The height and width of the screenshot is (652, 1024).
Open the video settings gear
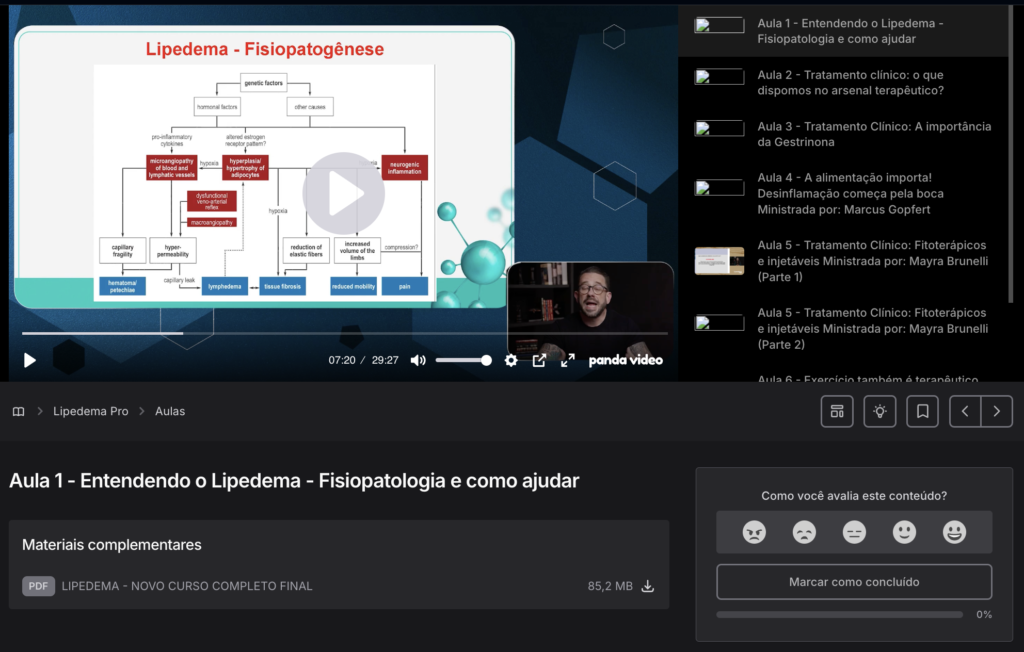(x=511, y=361)
